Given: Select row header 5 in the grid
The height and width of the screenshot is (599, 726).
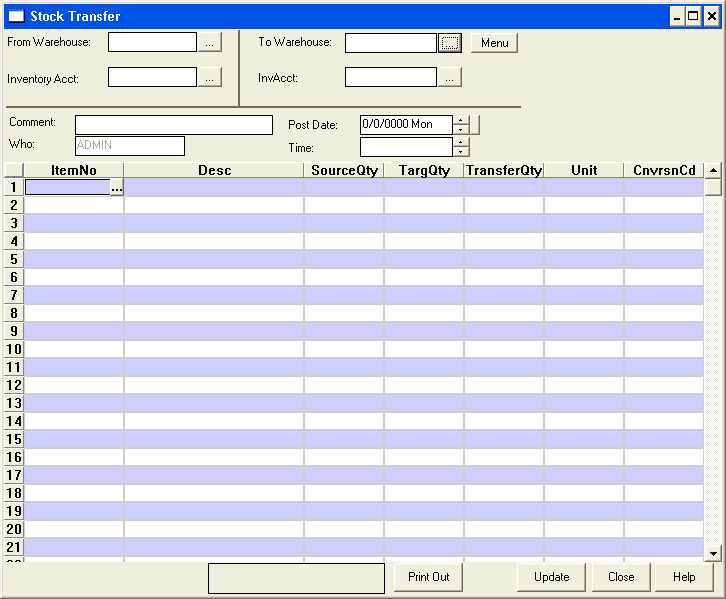Looking at the screenshot, I should point(13,259).
